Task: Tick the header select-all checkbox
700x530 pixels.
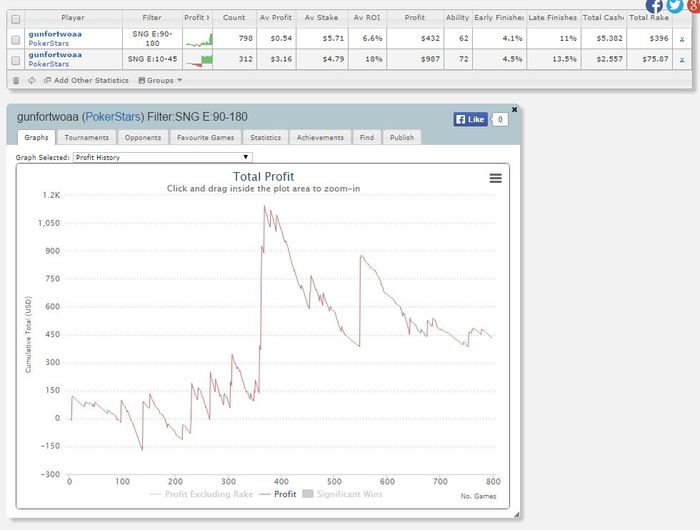Action: click(x=15, y=18)
